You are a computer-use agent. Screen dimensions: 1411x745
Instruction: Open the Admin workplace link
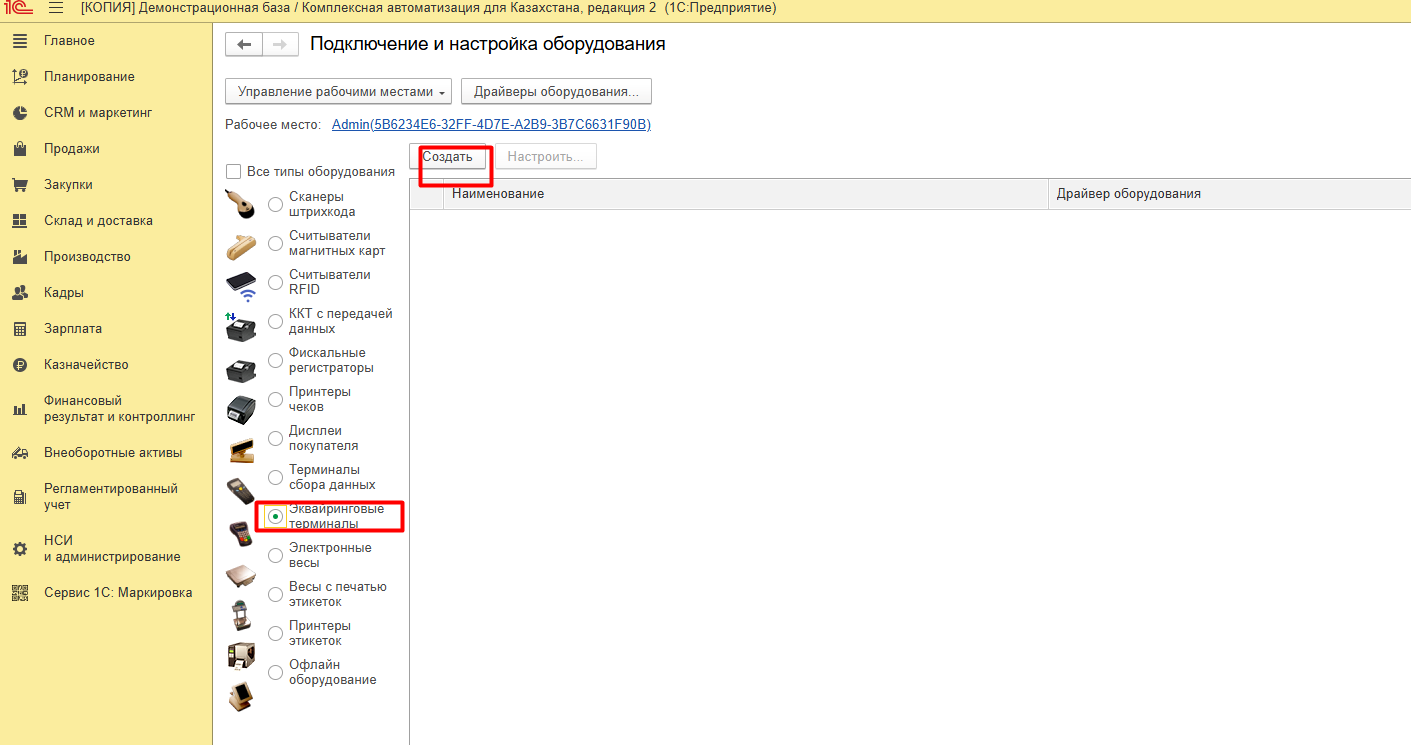pyautogui.click(x=491, y=125)
